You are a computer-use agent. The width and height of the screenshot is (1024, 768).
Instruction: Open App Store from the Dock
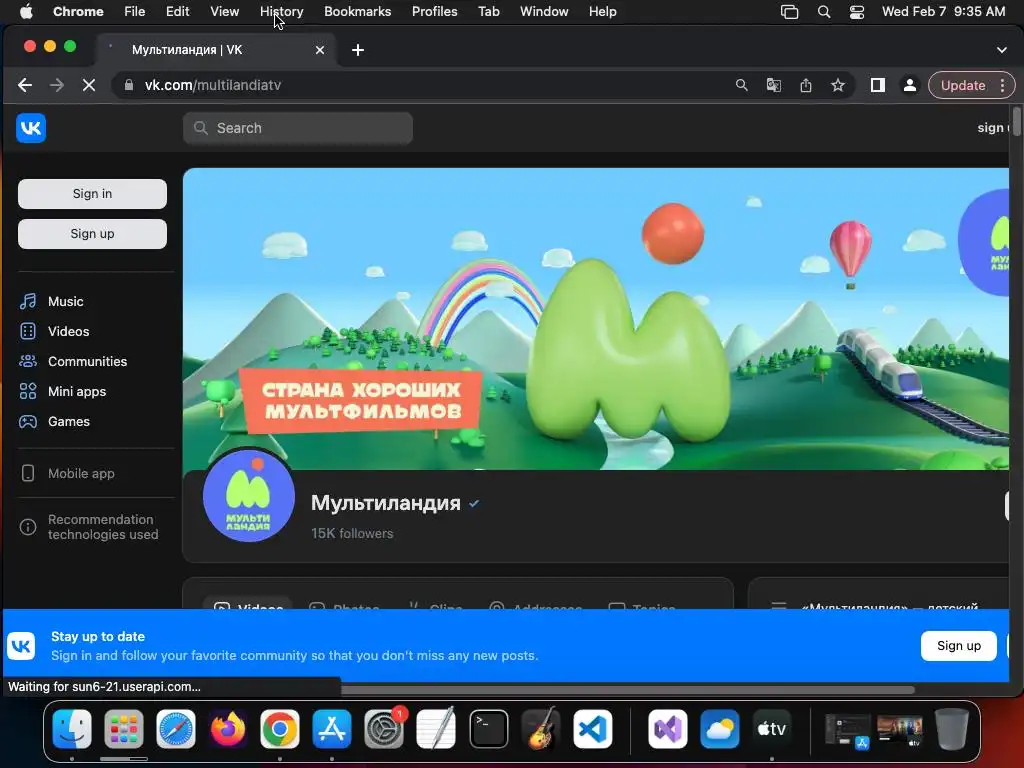[x=332, y=729]
